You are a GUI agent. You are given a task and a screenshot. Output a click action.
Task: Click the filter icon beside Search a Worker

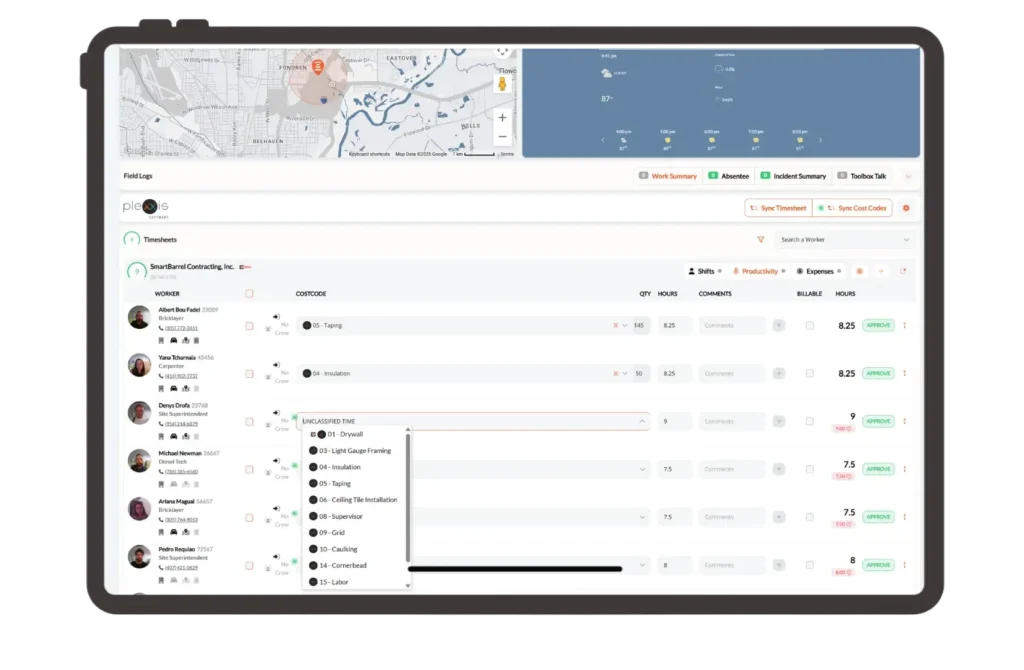(x=761, y=239)
